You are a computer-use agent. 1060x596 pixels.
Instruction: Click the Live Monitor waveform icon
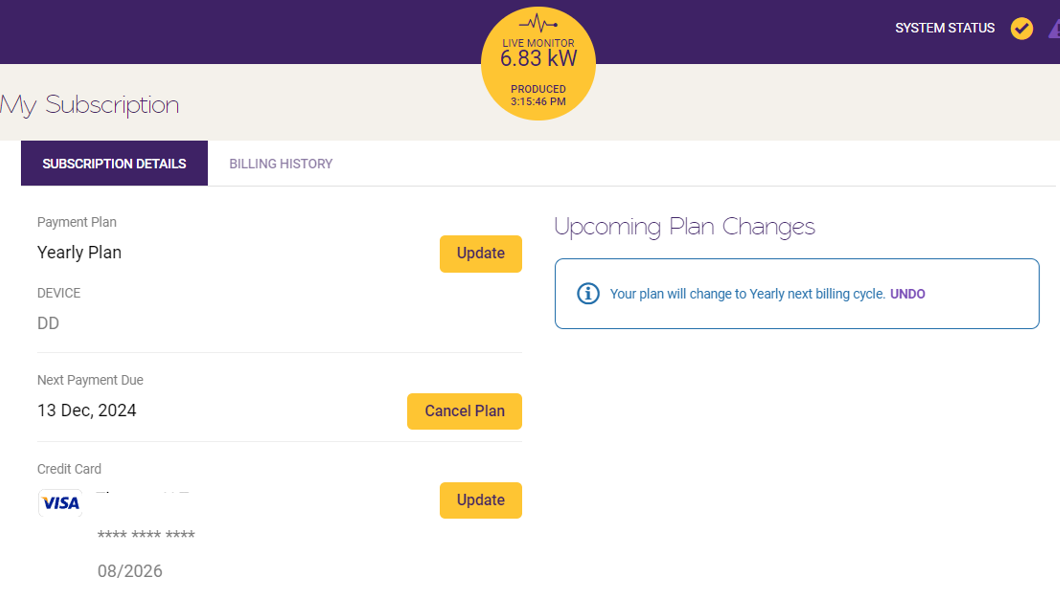click(x=538, y=22)
